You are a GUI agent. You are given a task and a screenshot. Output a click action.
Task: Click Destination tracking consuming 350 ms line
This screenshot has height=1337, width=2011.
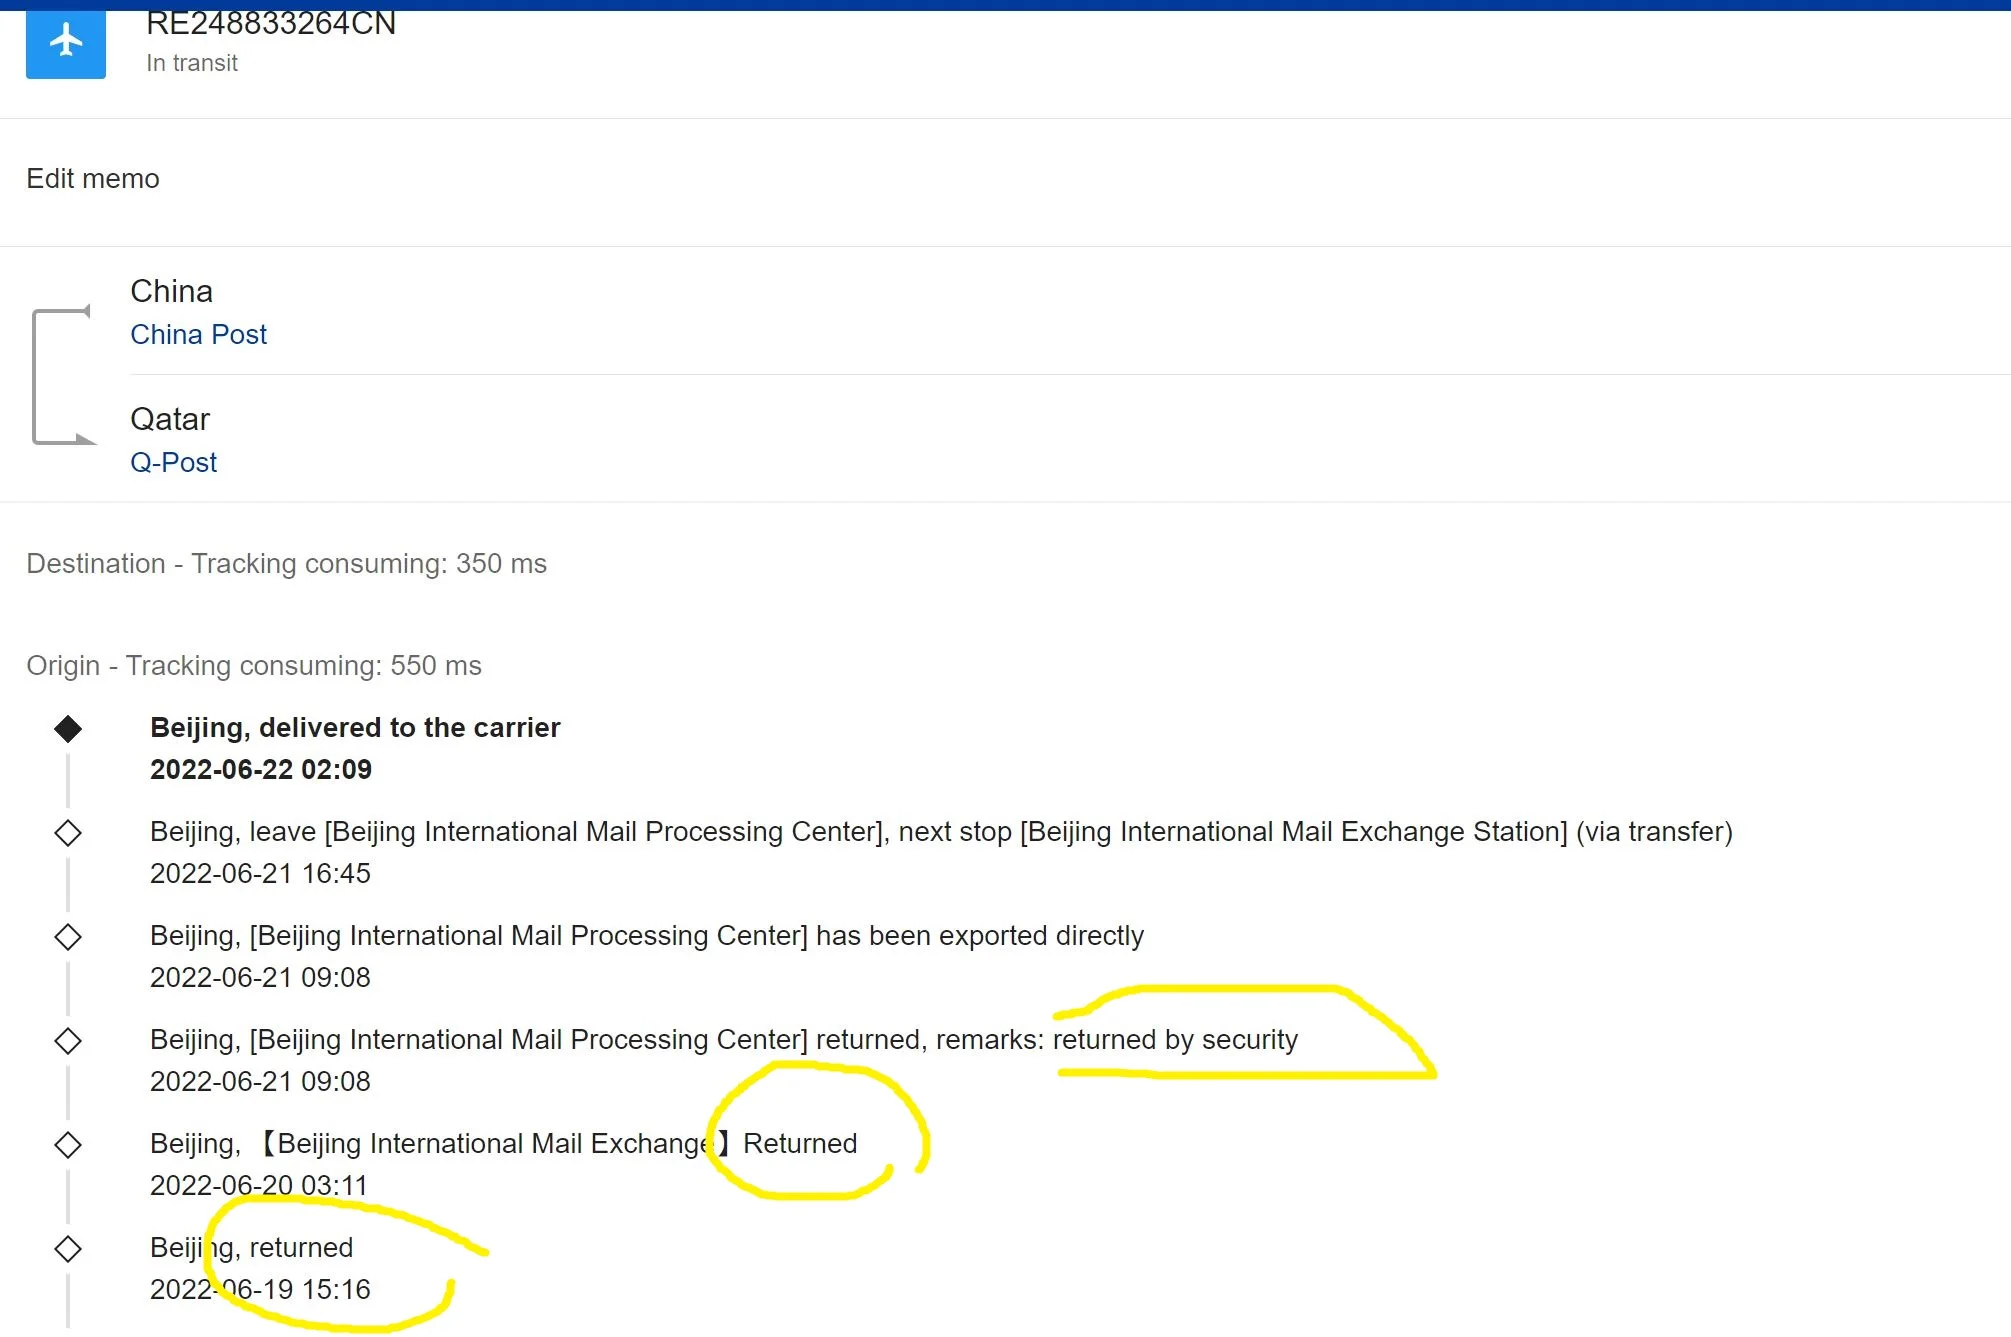click(x=286, y=564)
